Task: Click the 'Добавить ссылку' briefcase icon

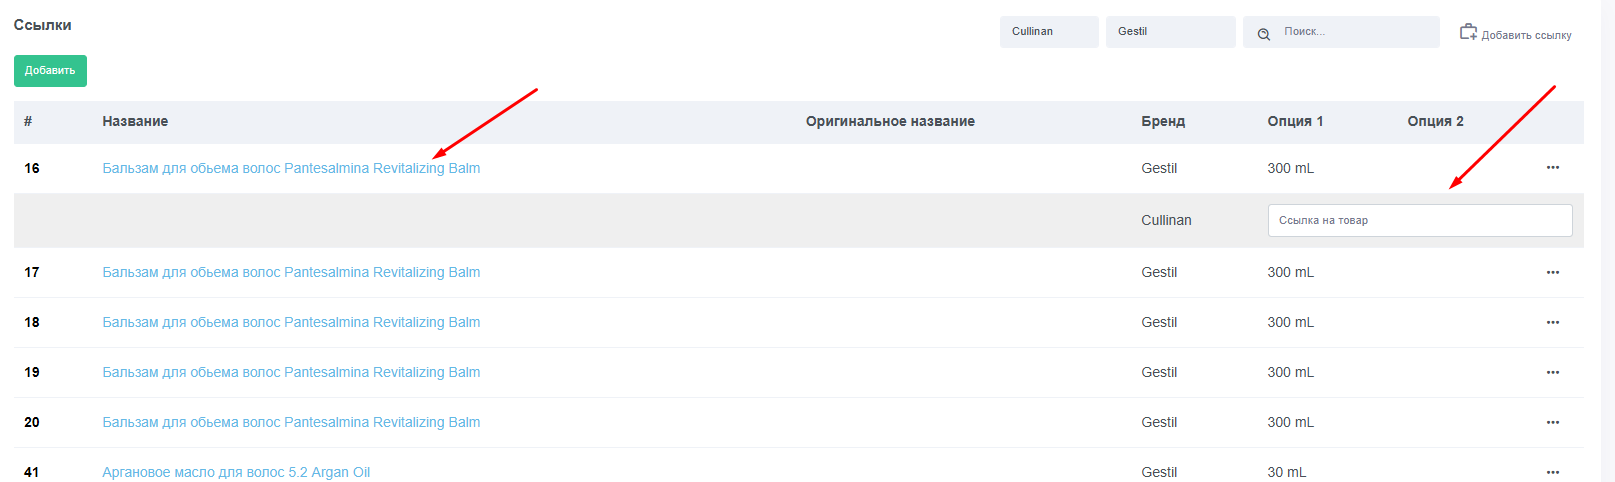Action: click(1468, 32)
